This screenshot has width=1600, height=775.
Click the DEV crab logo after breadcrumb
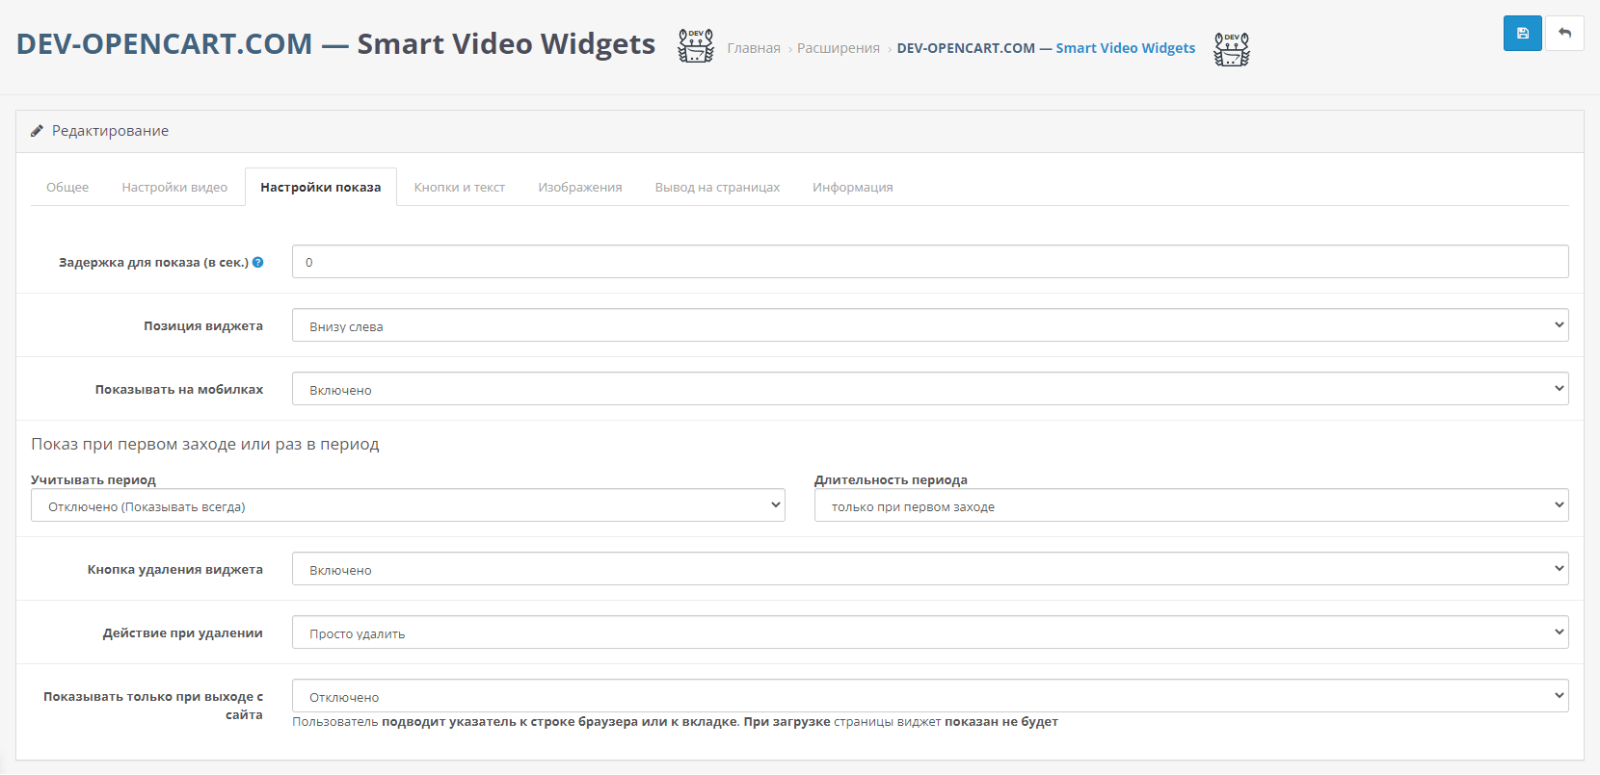click(1232, 49)
